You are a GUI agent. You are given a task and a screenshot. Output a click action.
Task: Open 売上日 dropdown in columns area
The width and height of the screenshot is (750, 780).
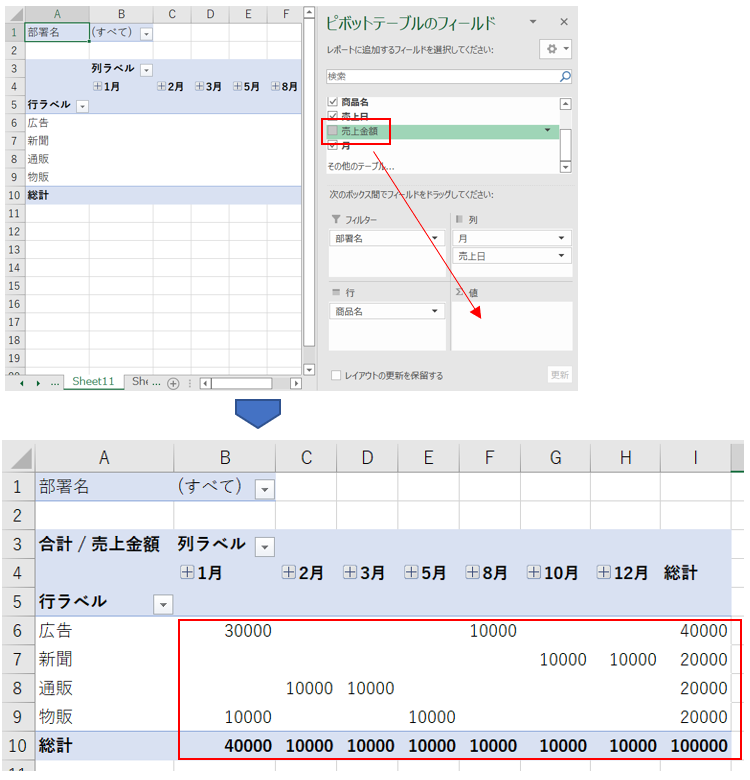coord(563,256)
